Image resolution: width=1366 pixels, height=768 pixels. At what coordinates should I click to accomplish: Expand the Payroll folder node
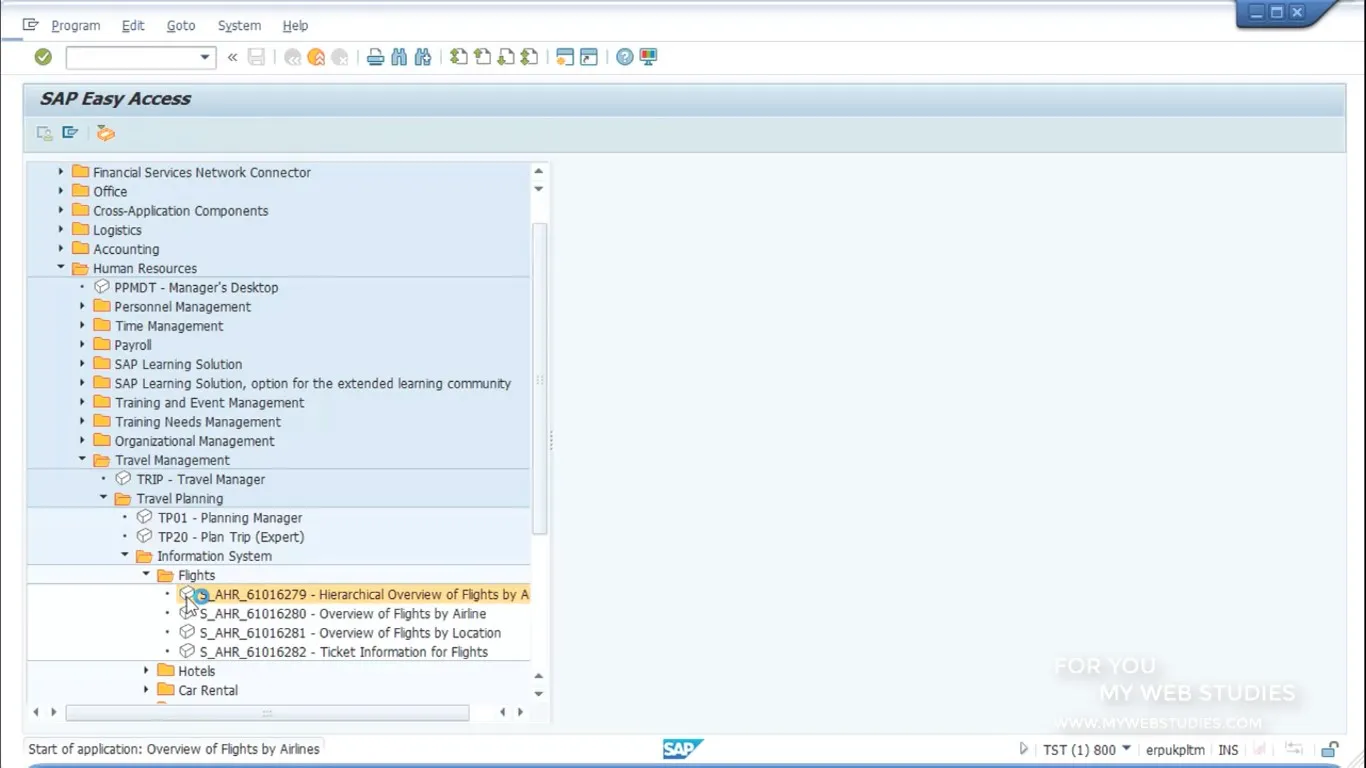[x=83, y=345]
